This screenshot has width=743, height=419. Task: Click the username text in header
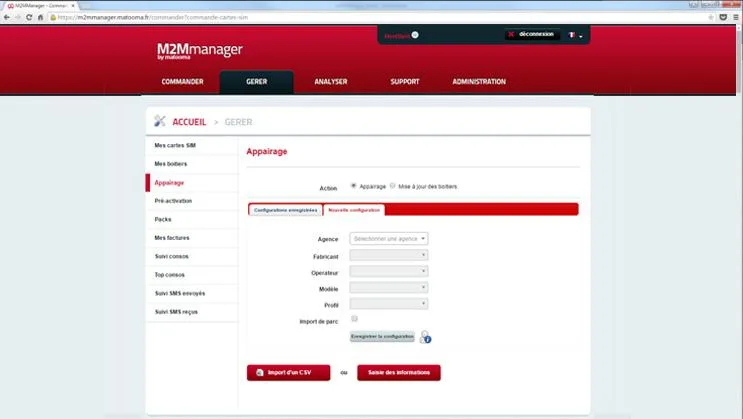click(397, 36)
